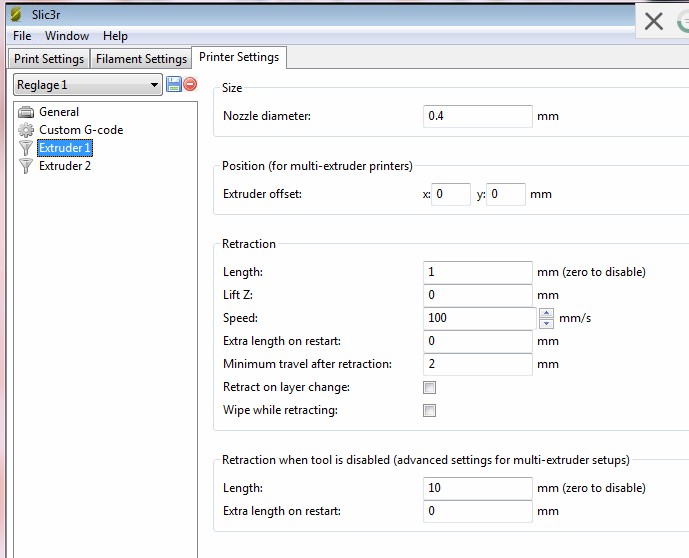This screenshot has width=689, height=558.
Task: Click Retraction Extra length on restart field
Action: (478, 341)
